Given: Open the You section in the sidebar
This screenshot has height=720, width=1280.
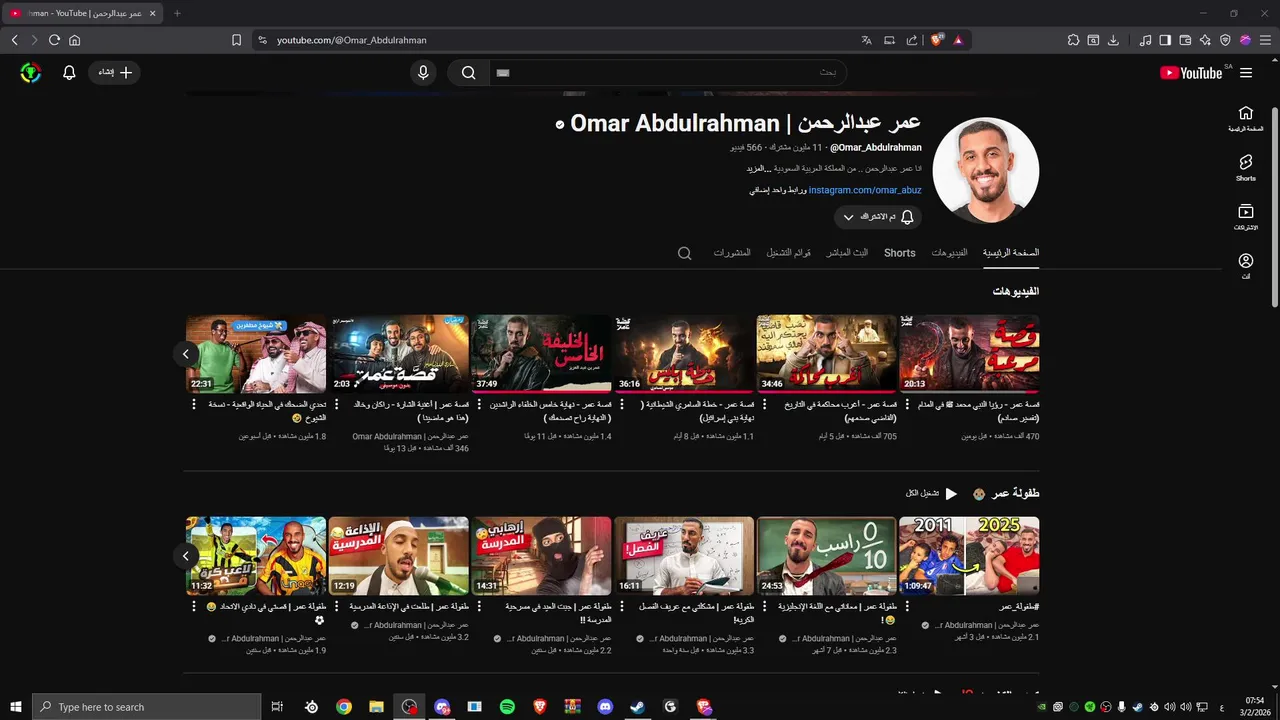Looking at the screenshot, I should [x=1246, y=266].
